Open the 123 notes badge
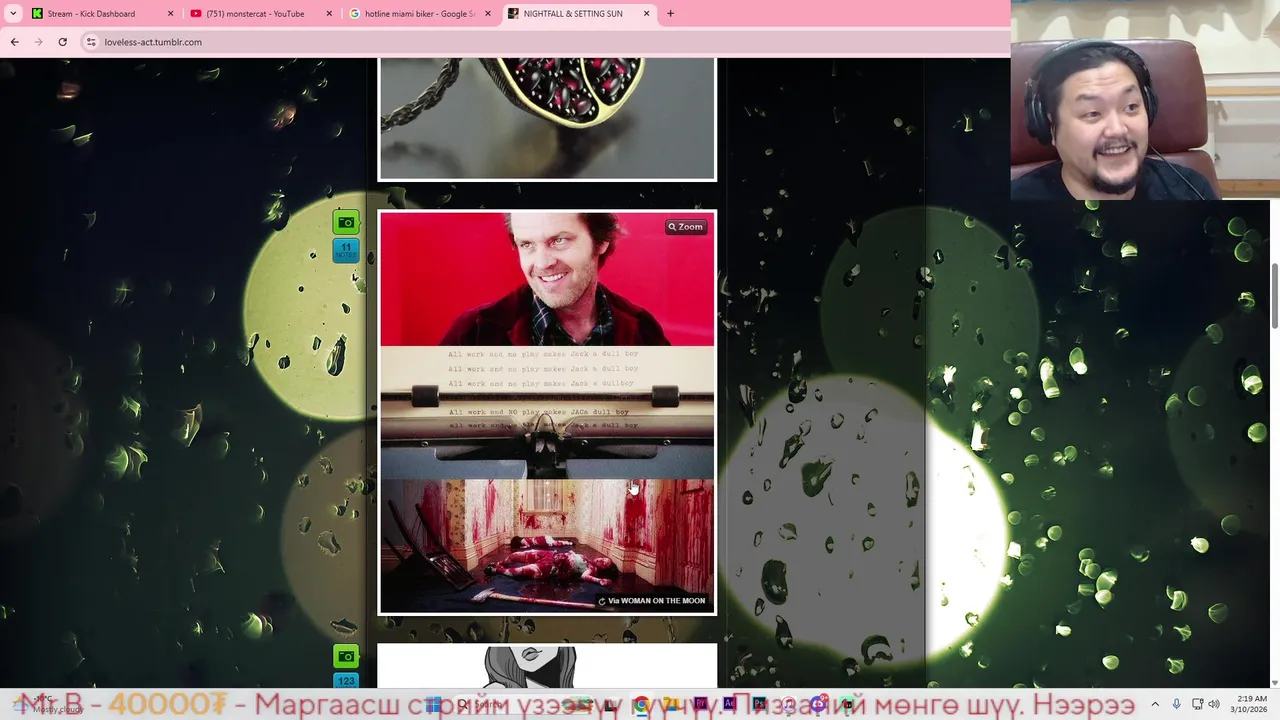Screen dimensions: 1280x720 345,681
